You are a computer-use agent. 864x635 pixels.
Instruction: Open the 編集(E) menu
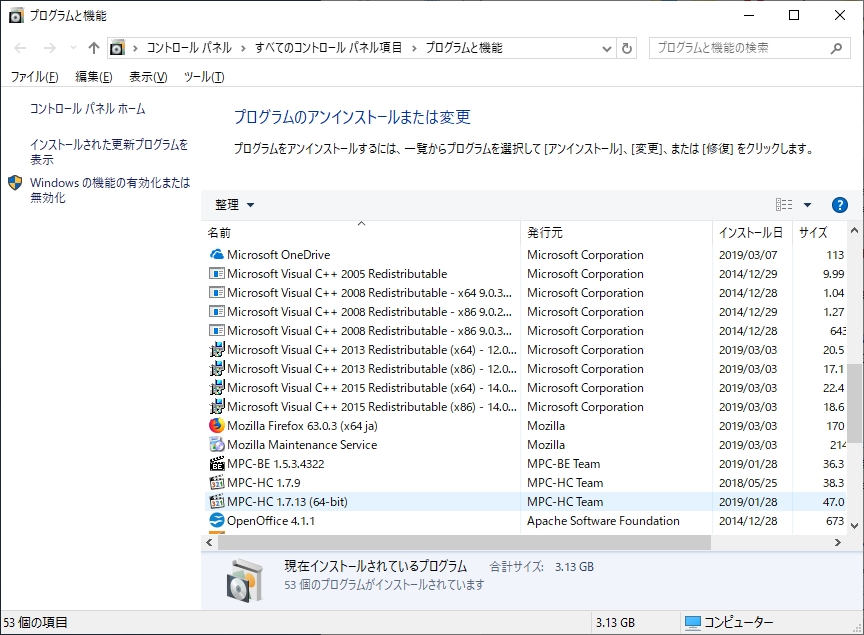tap(94, 77)
